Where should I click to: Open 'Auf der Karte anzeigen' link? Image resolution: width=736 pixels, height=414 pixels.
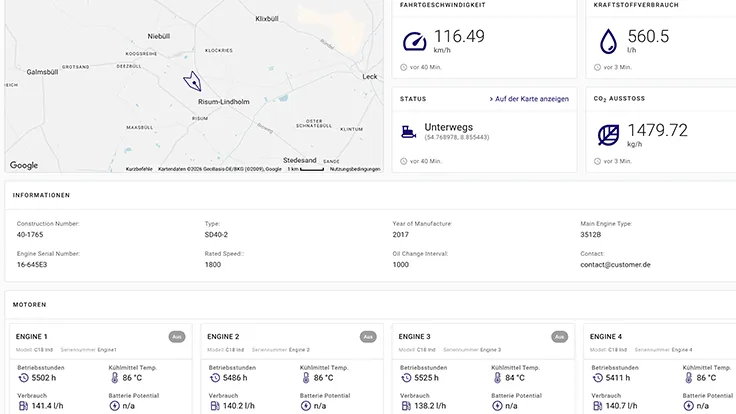[x=529, y=99]
